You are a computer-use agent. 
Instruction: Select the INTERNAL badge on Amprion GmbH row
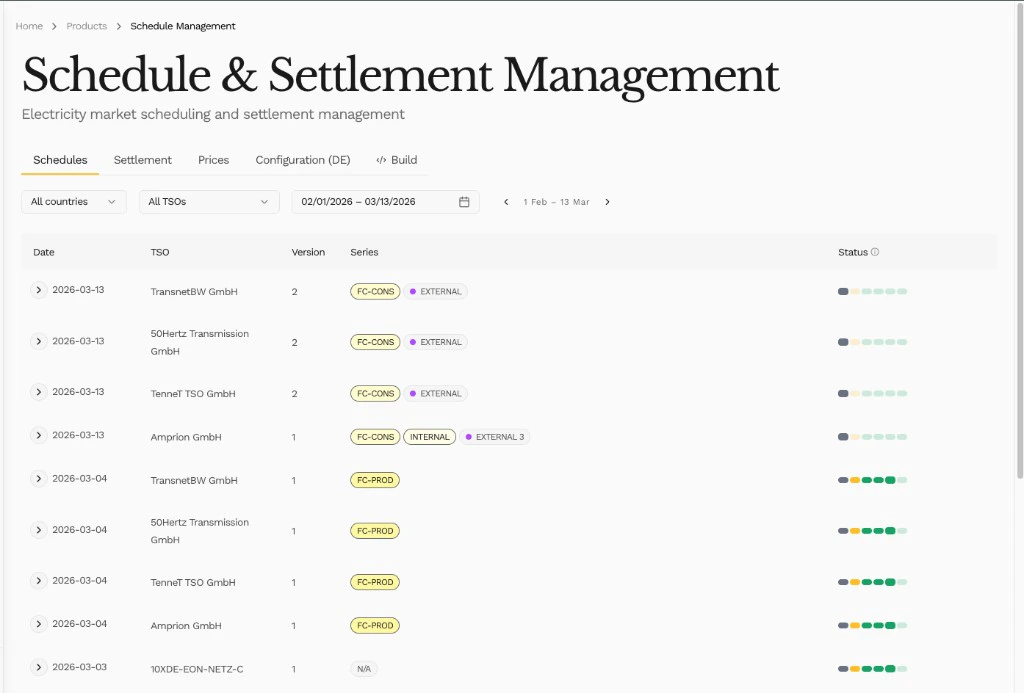(x=429, y=436)
